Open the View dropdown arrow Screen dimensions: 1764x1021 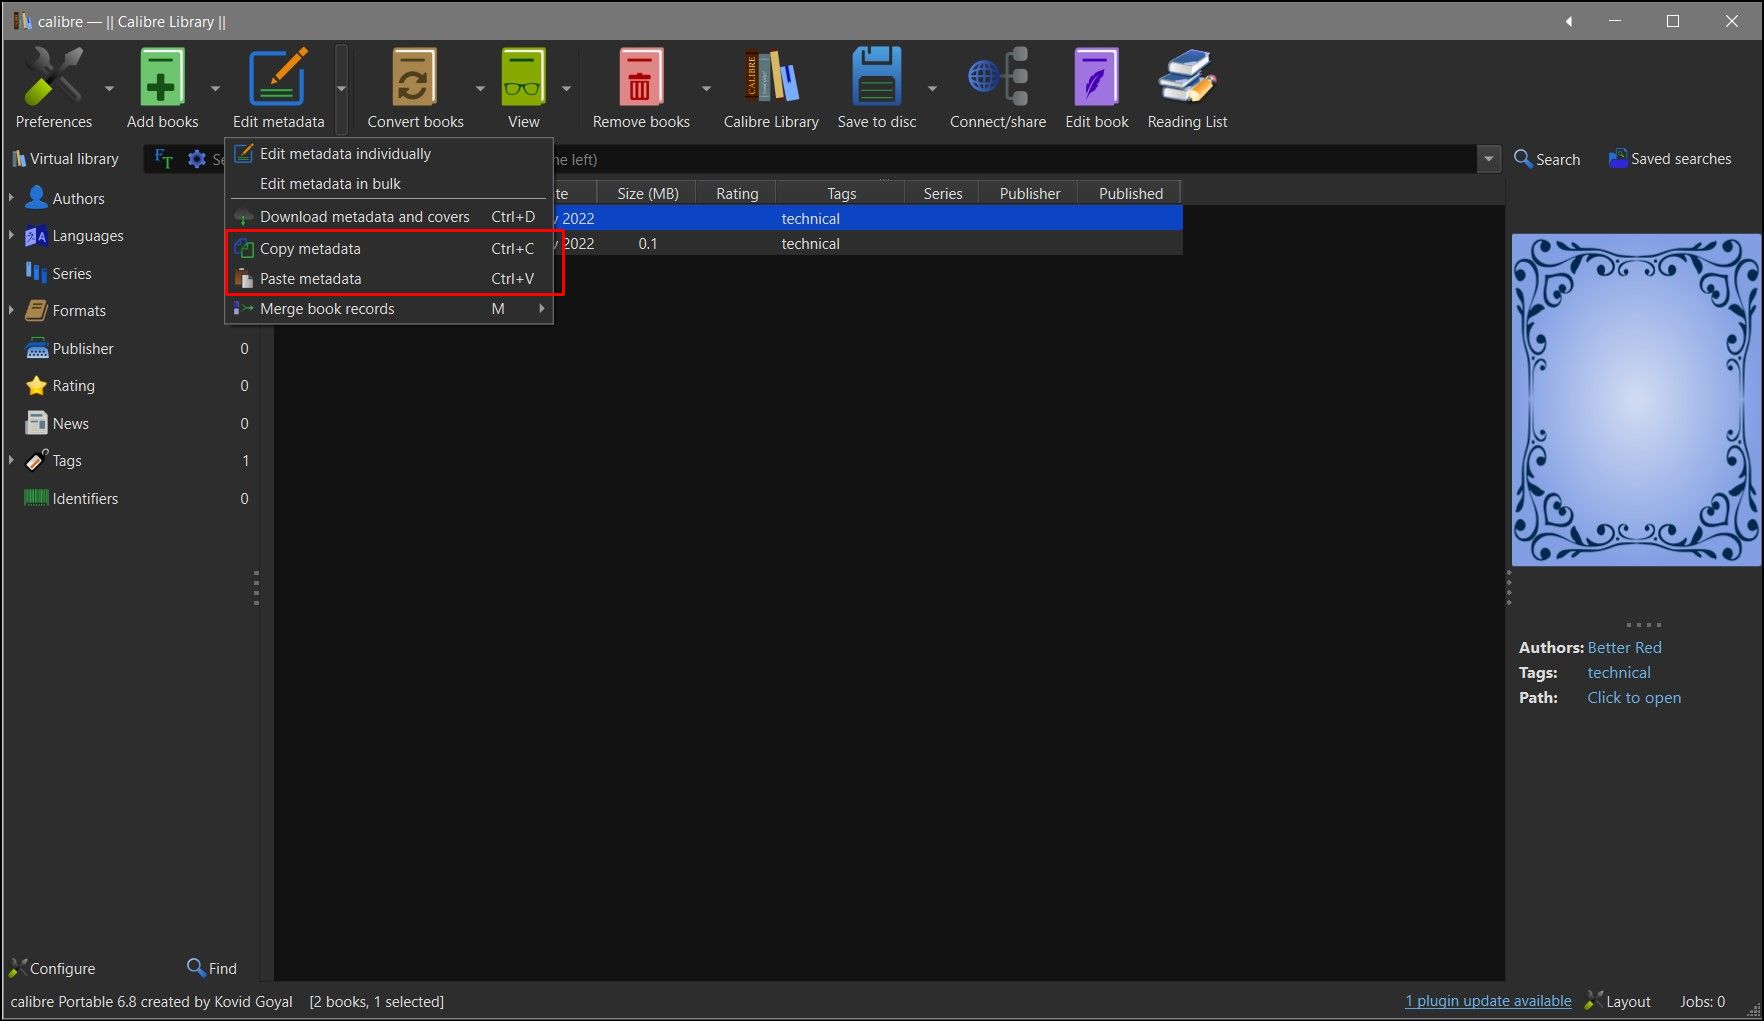(x=566, y=88)
